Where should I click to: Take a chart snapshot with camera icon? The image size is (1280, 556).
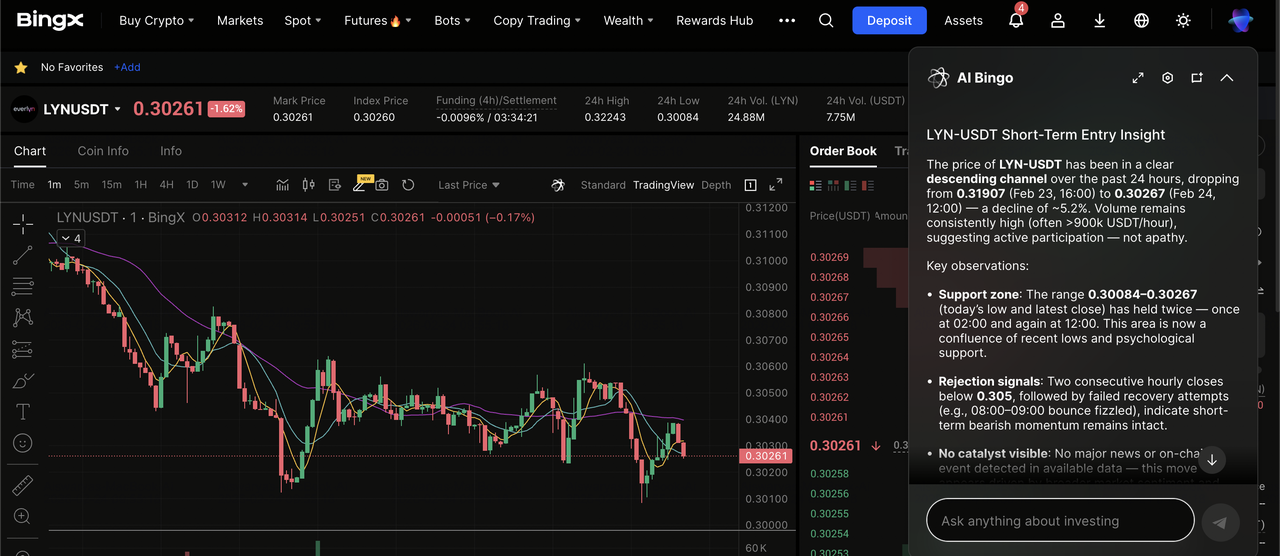pyautogui.click(x=382, y=185)
